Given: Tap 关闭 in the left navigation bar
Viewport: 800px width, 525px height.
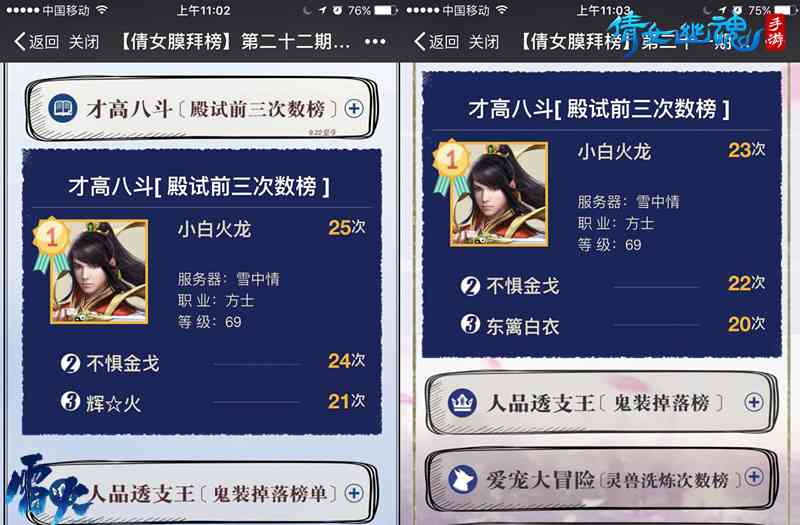Looking at the screenshot, I should pyautogui.click(x=84, y=42).
